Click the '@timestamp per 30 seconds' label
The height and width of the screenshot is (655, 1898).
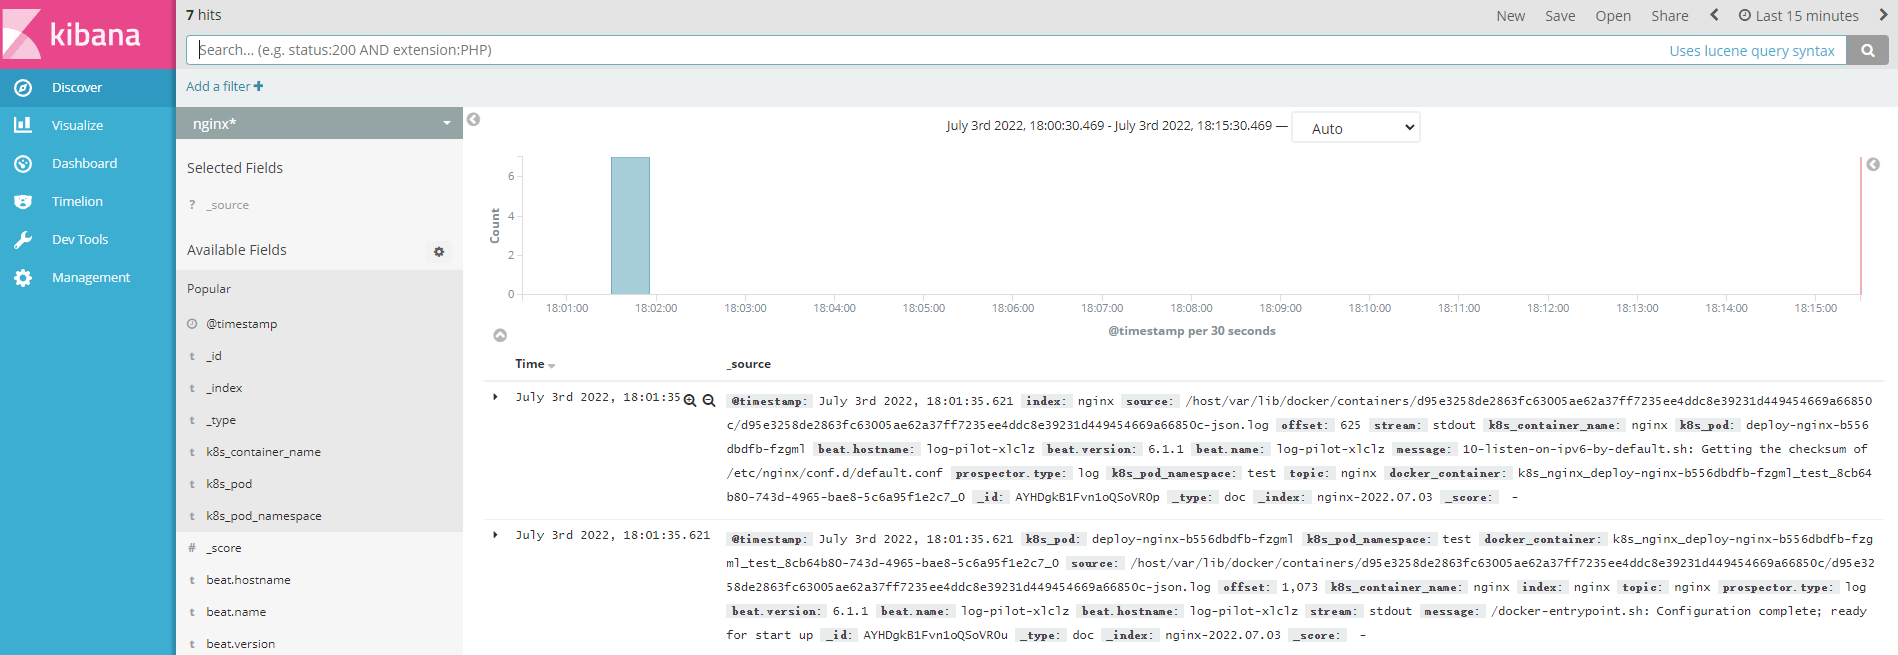pos(1191,331)
